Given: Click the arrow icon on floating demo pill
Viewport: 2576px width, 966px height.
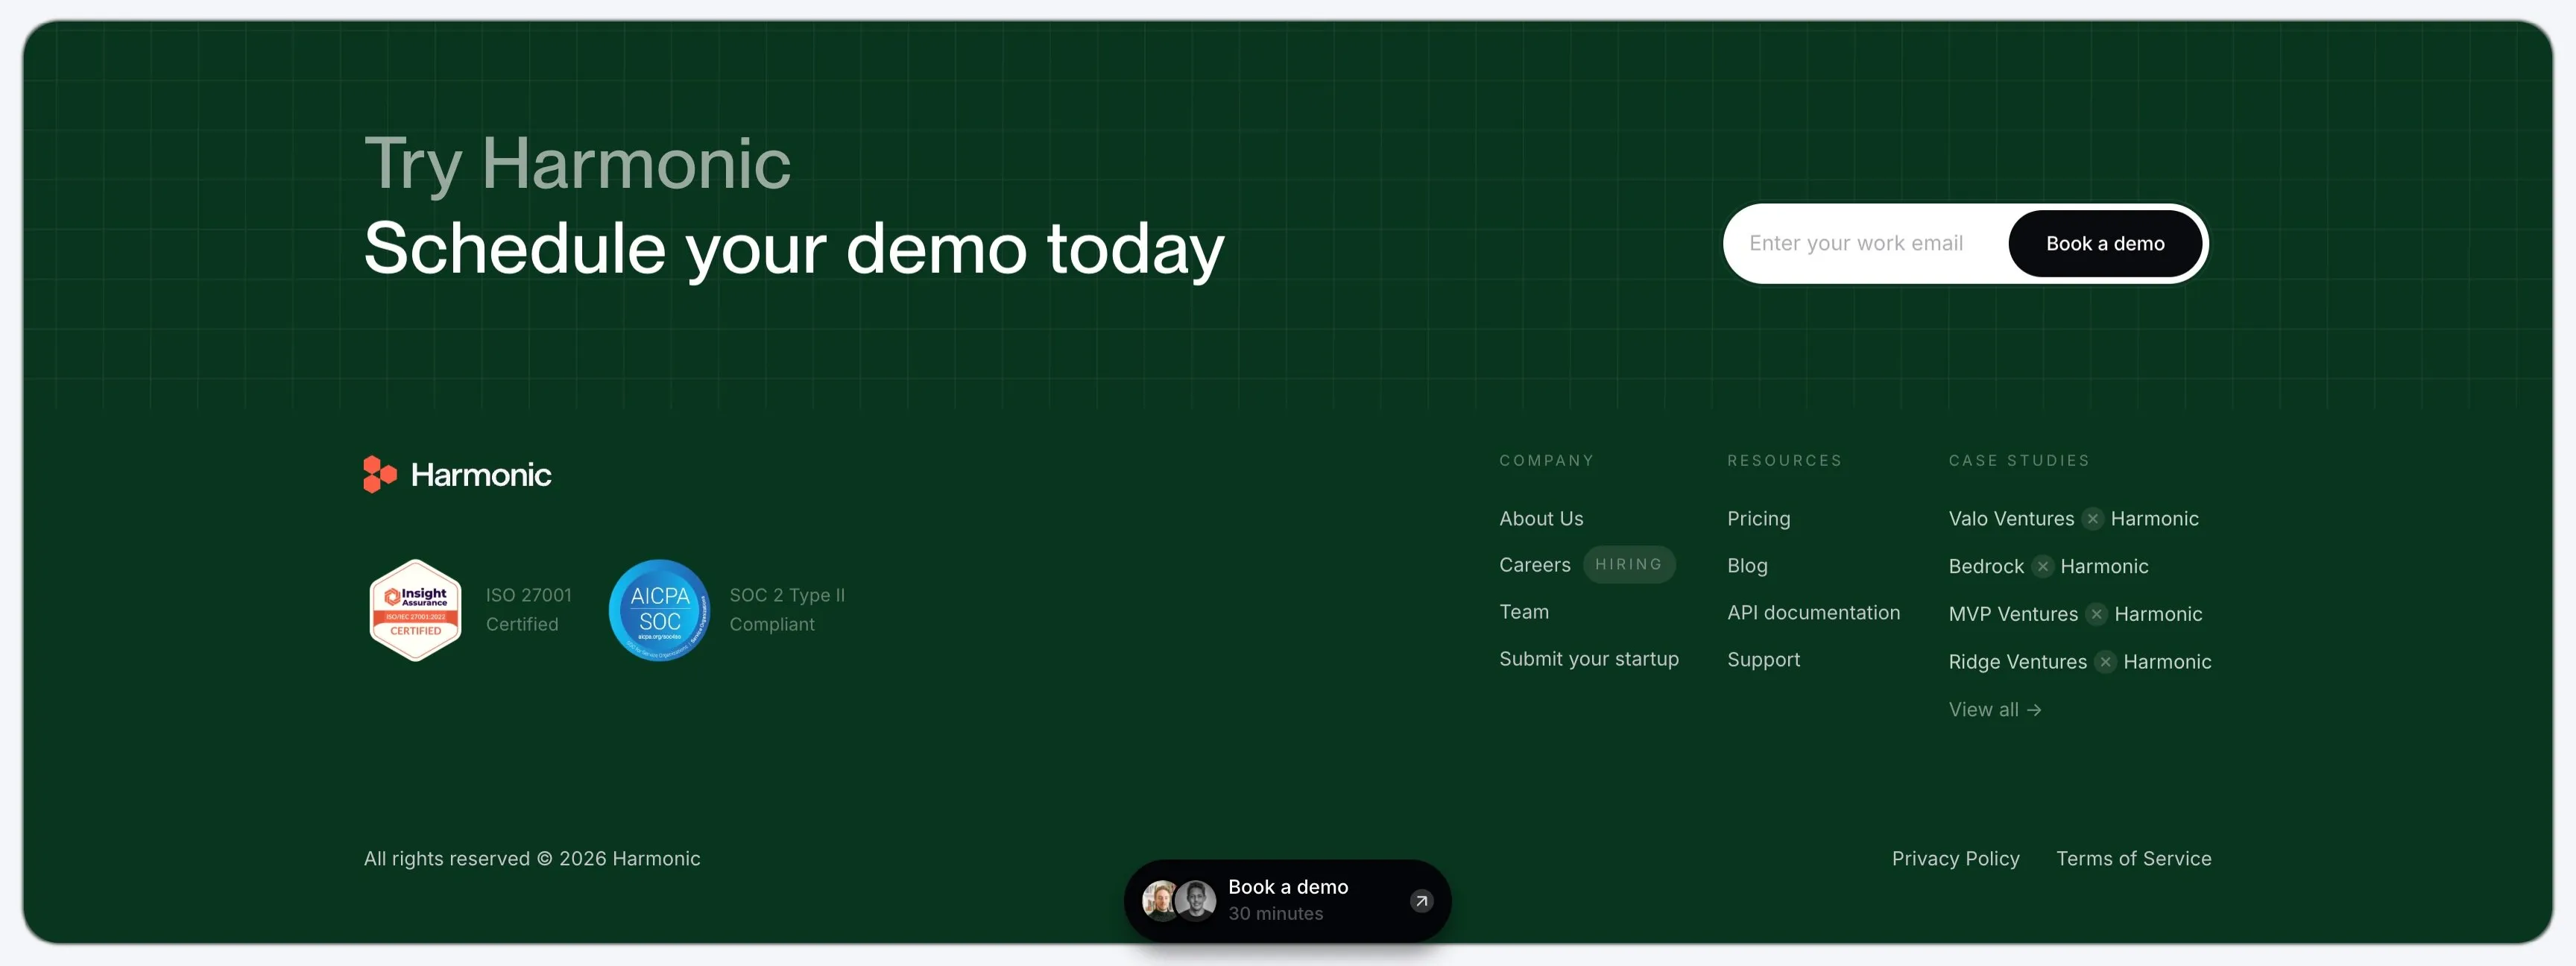Looking at the screenshot, I should pos(1421,901).
